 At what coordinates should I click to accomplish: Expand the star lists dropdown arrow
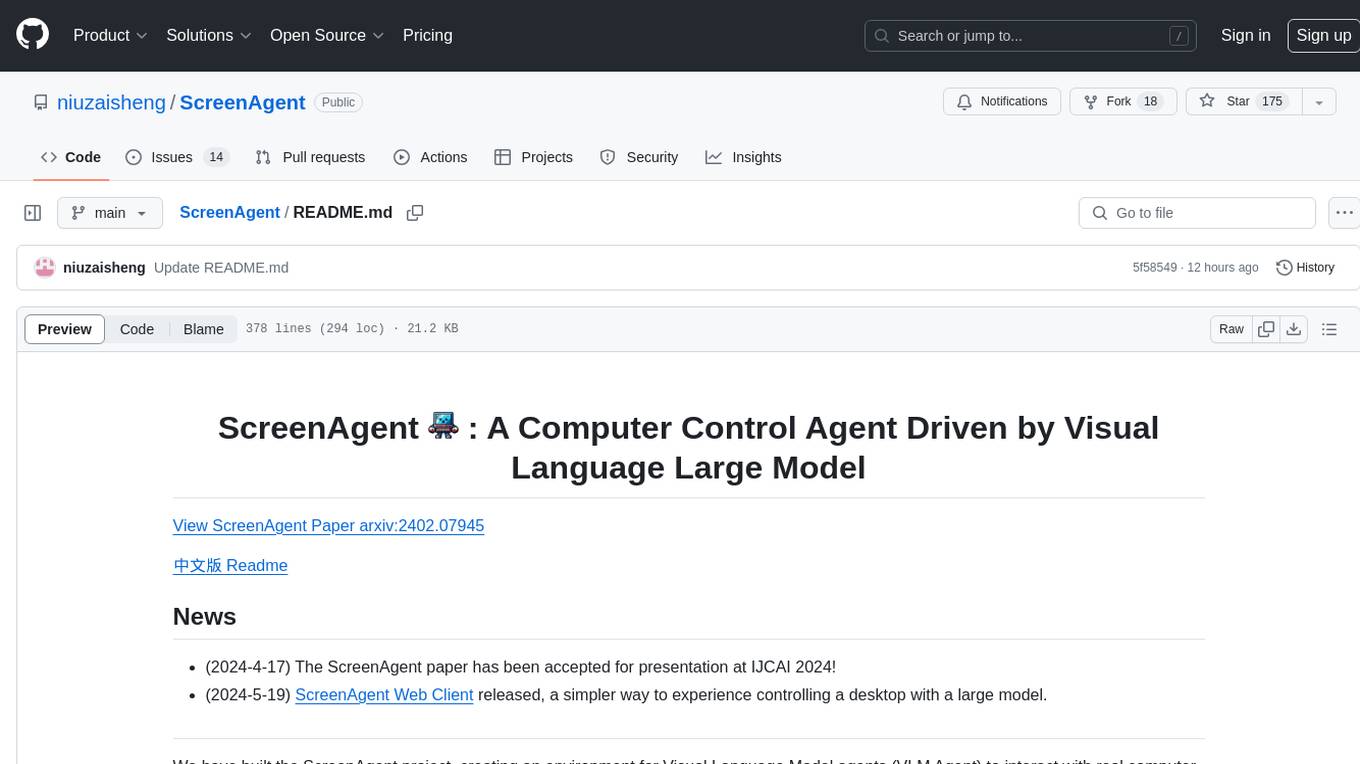tap(1319, 101)
